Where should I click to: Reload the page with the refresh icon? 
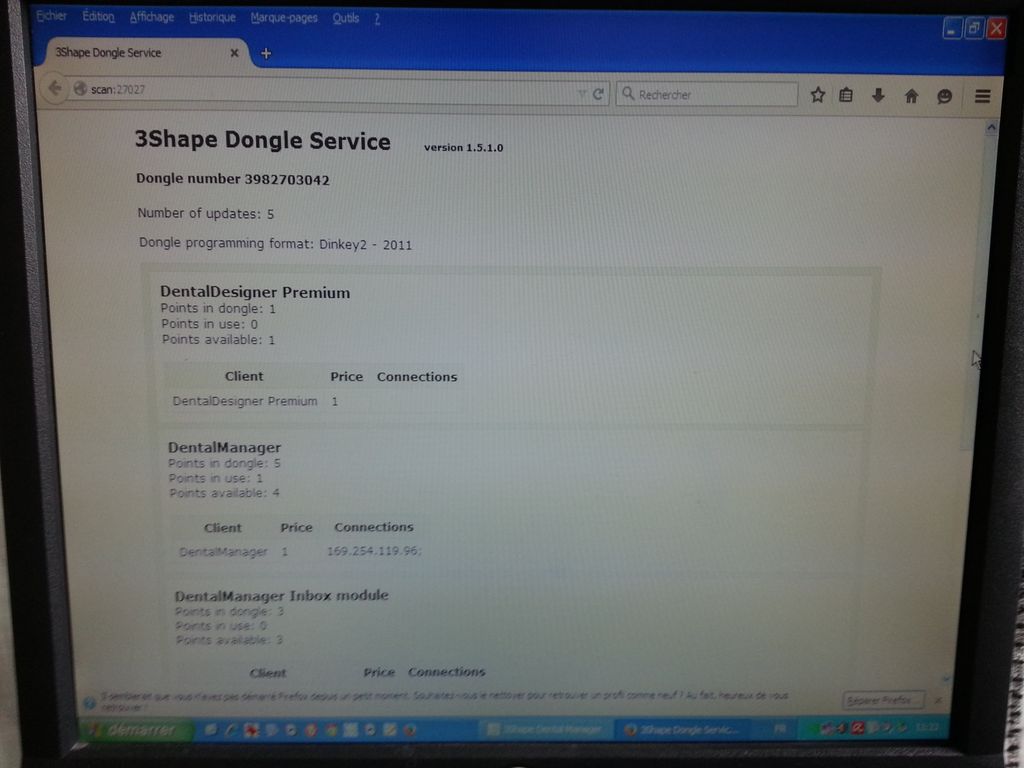(598, 95)
